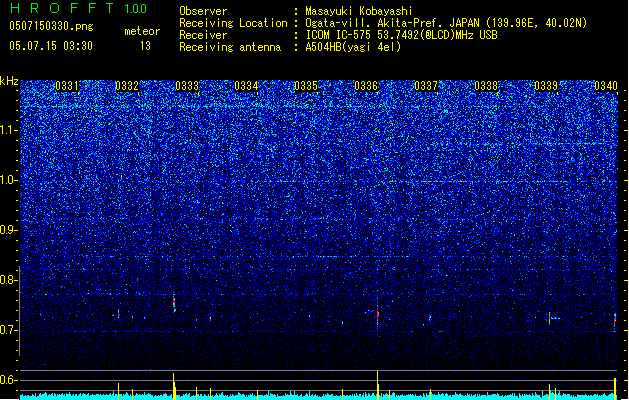Click the 0.8 kHz axis label
629x400 pixels.
tap(9, 280)
